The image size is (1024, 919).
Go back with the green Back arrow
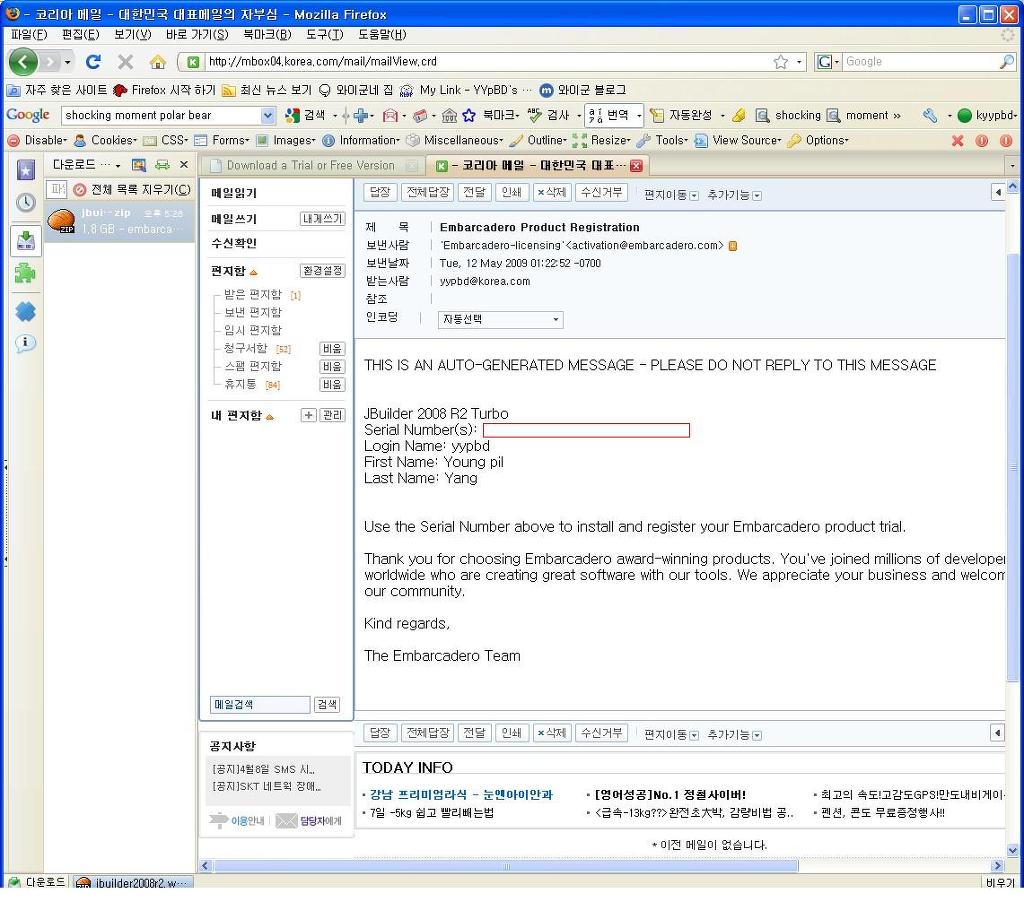click(24, 62)
